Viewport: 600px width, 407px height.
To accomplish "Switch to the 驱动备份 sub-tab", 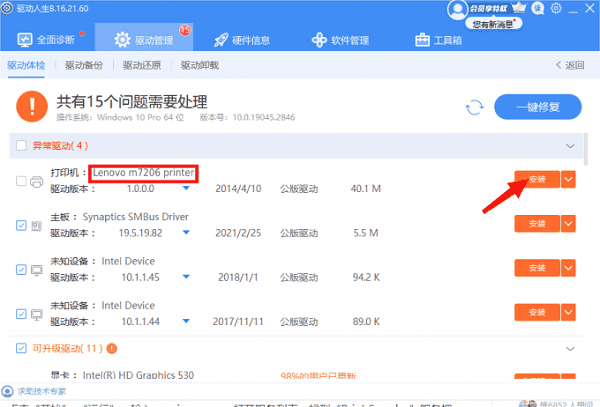I will point(84,66).
